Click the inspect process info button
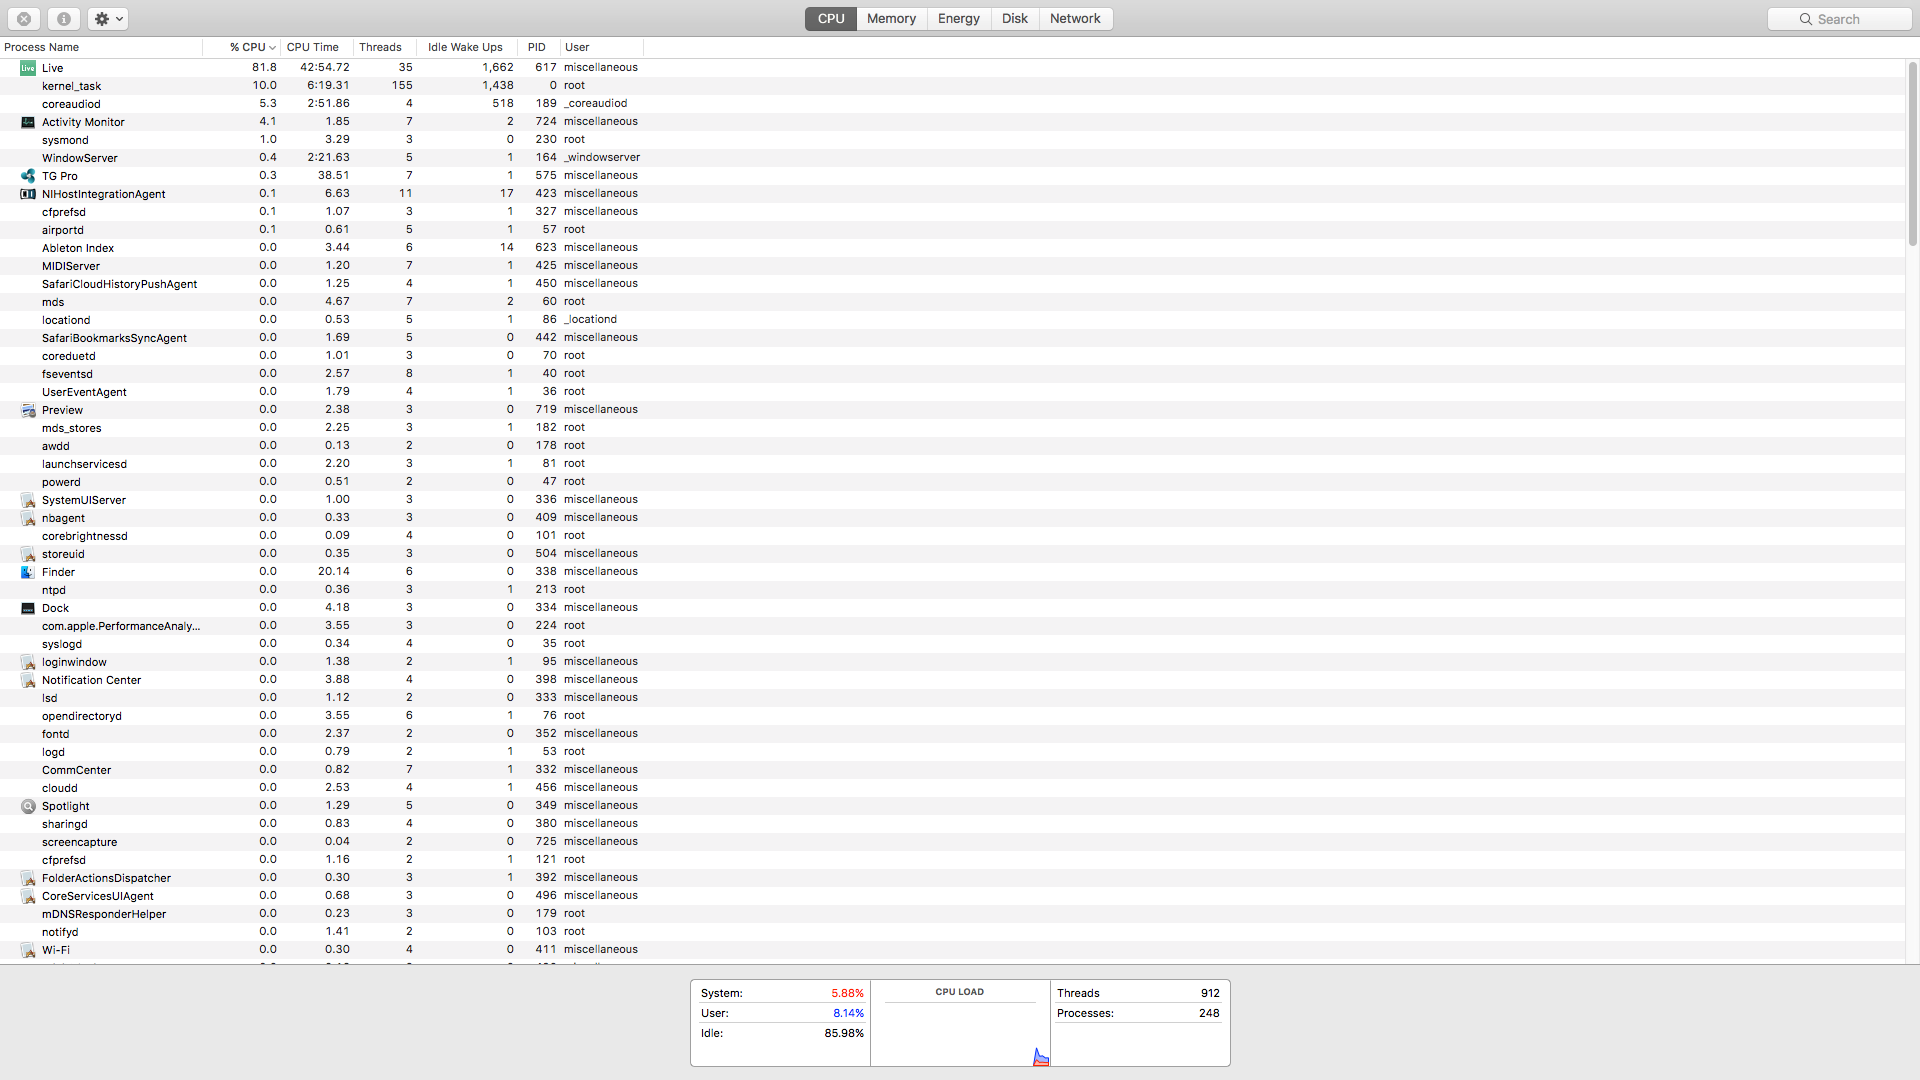The width and height of the screenshot is (1920, 1080). tap(63, 19)
